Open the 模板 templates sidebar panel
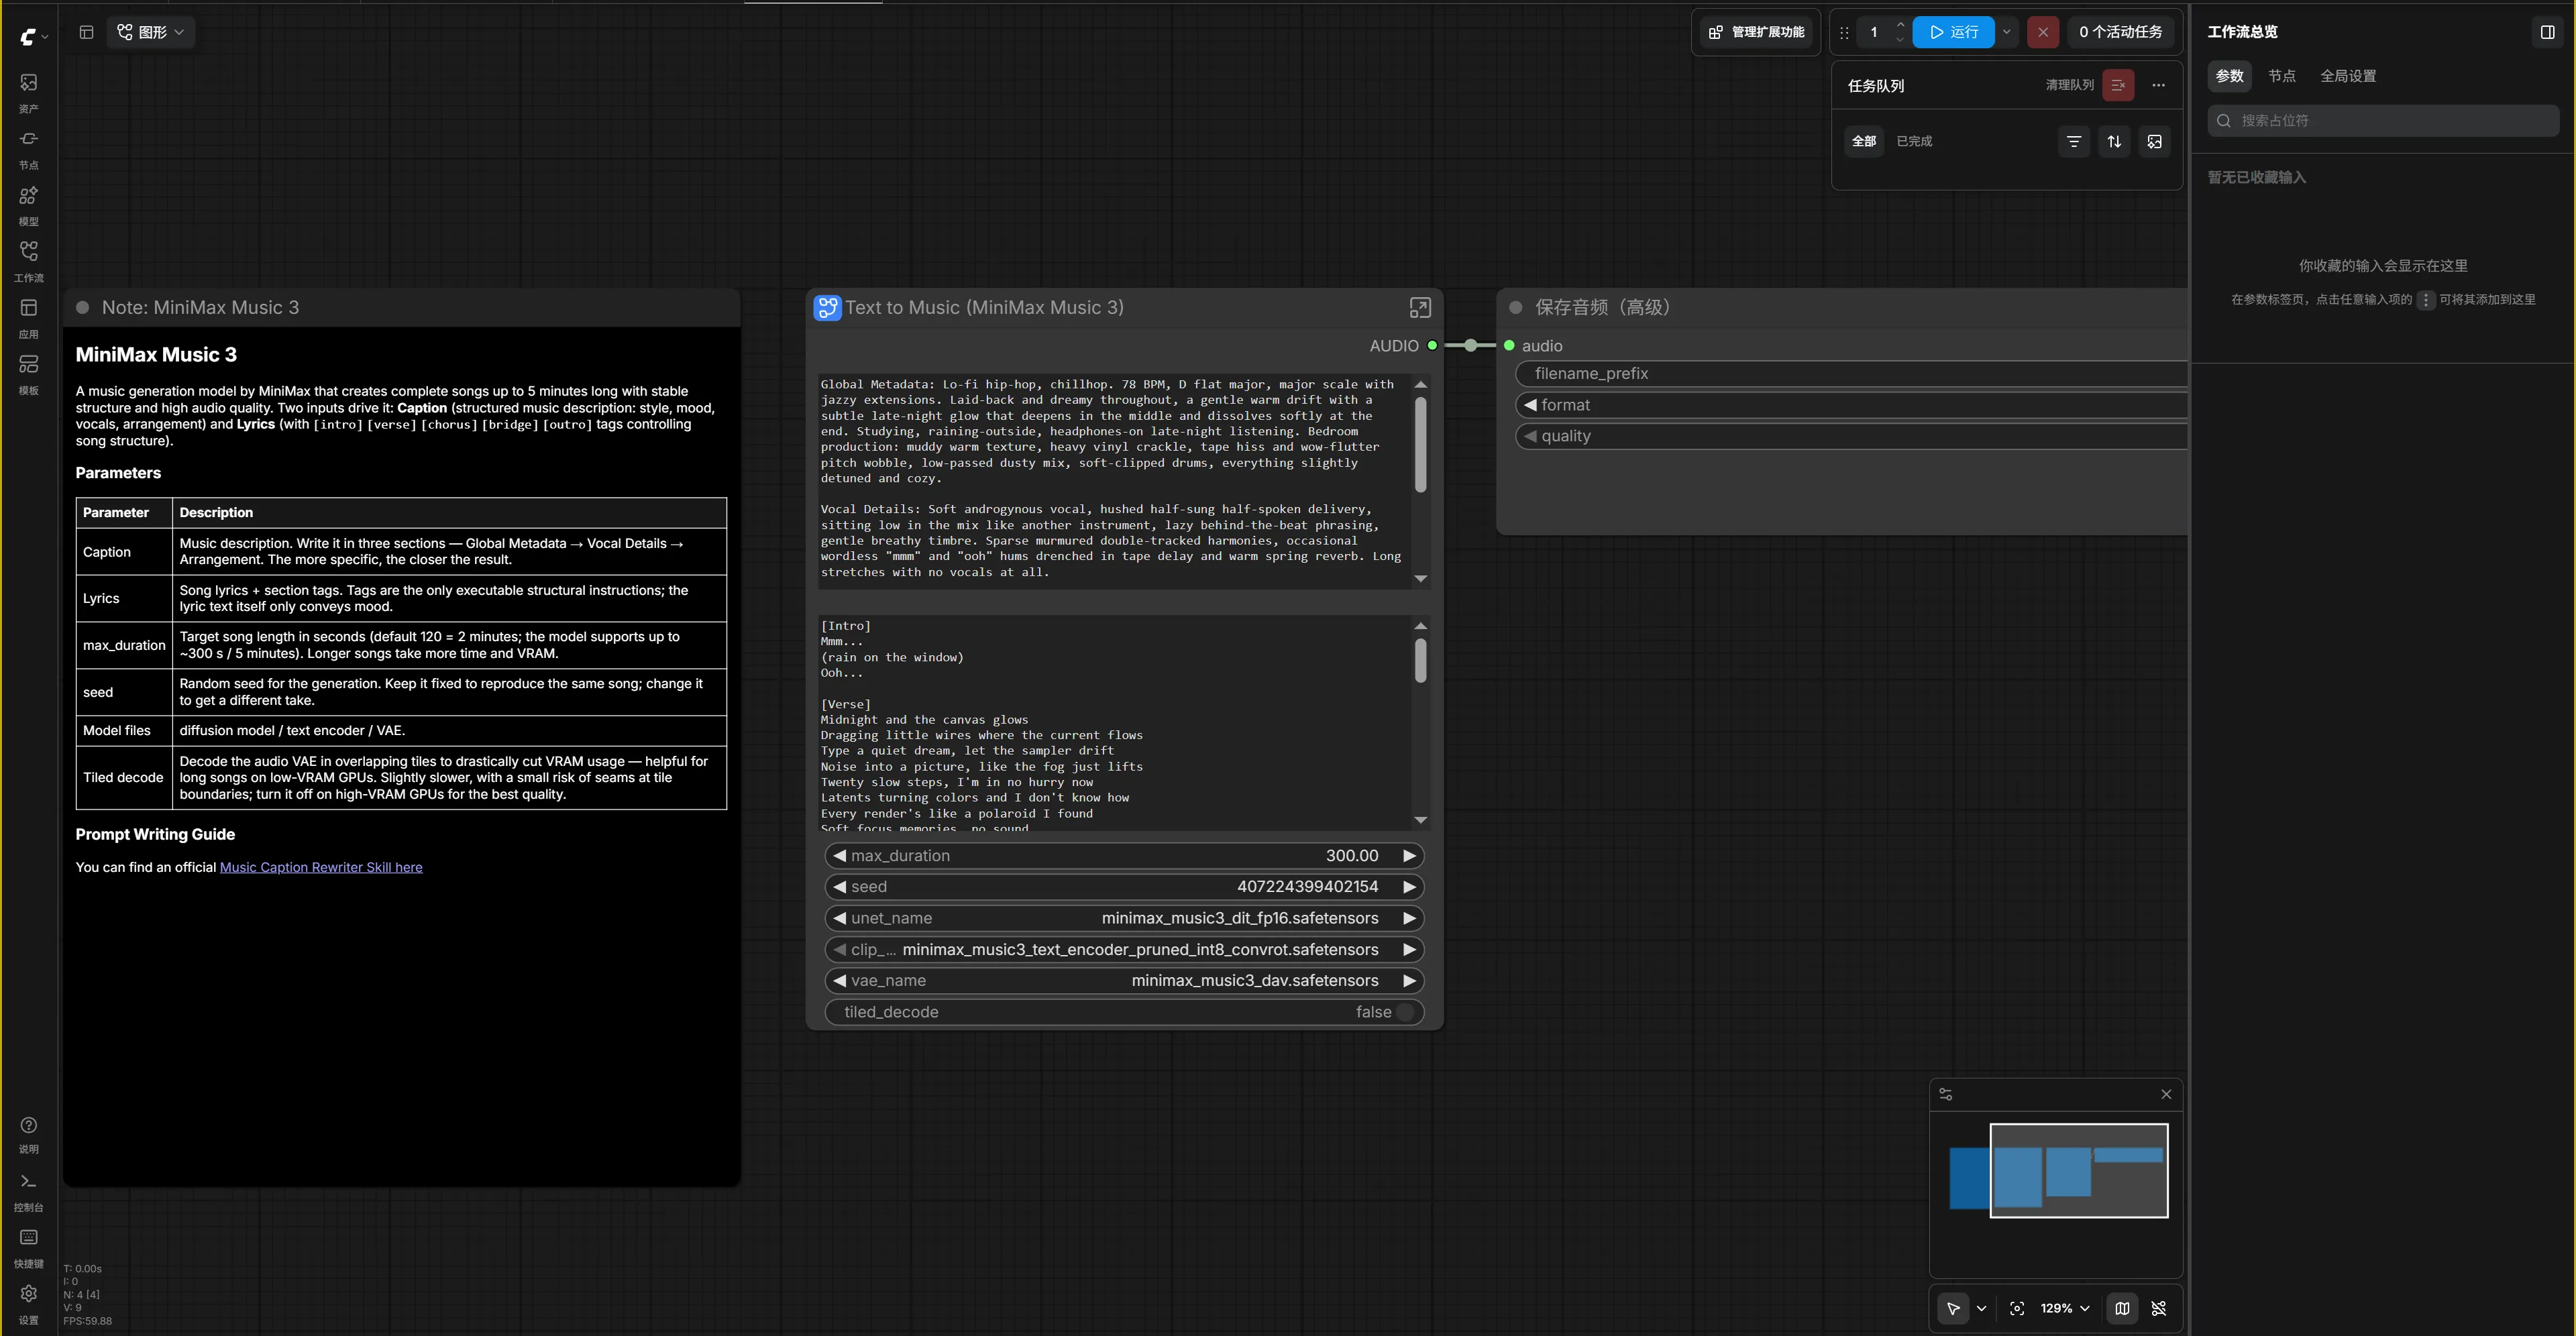2576x1336 pixels. pos(28,374)
